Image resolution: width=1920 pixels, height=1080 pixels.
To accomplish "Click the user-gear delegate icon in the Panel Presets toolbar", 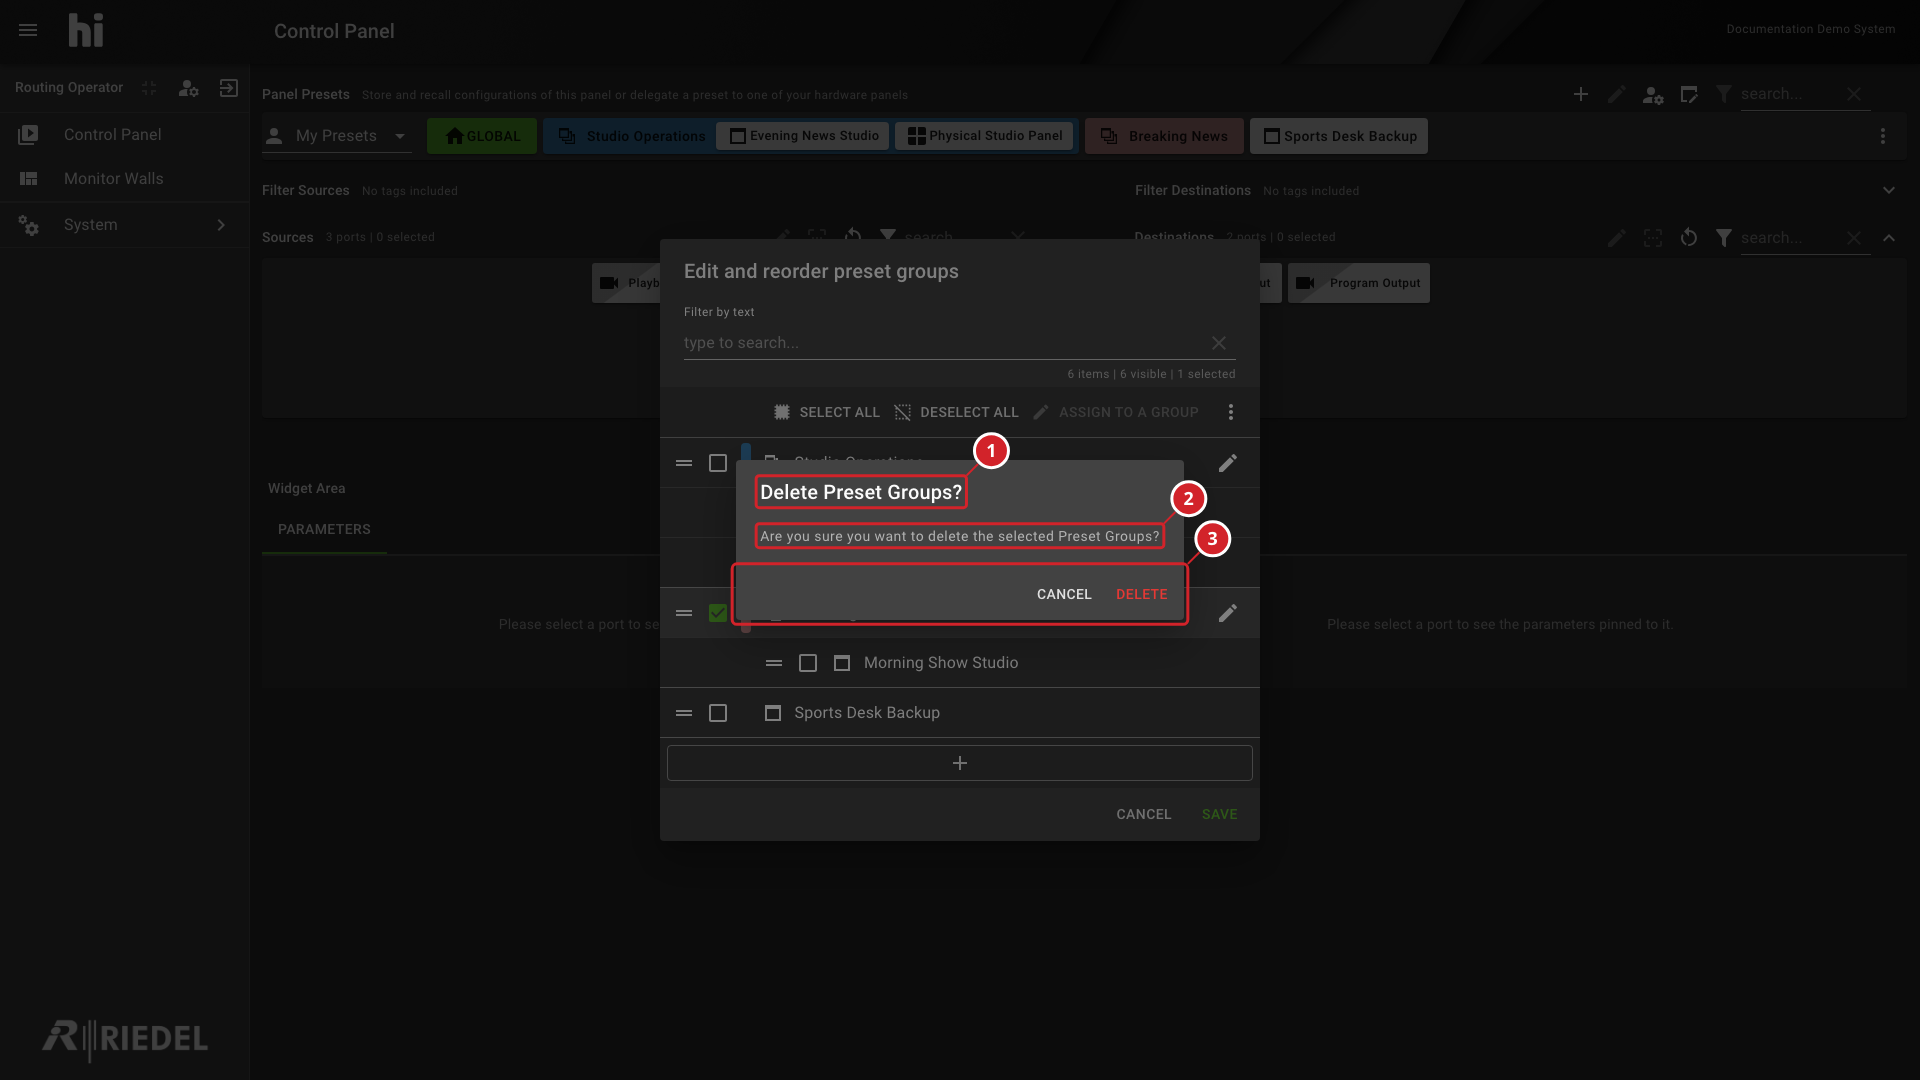I will pyautogui.click(x=1653, y=95).
